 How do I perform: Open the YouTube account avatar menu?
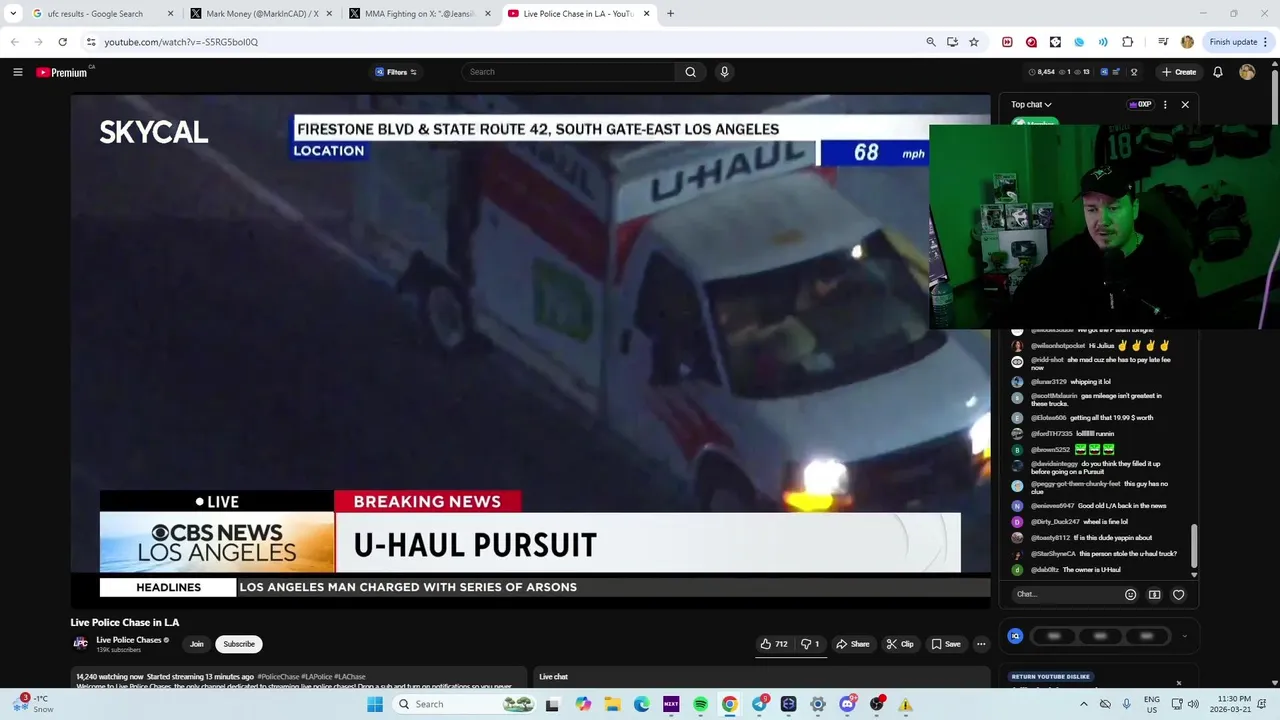click(x=1247, y=72)
